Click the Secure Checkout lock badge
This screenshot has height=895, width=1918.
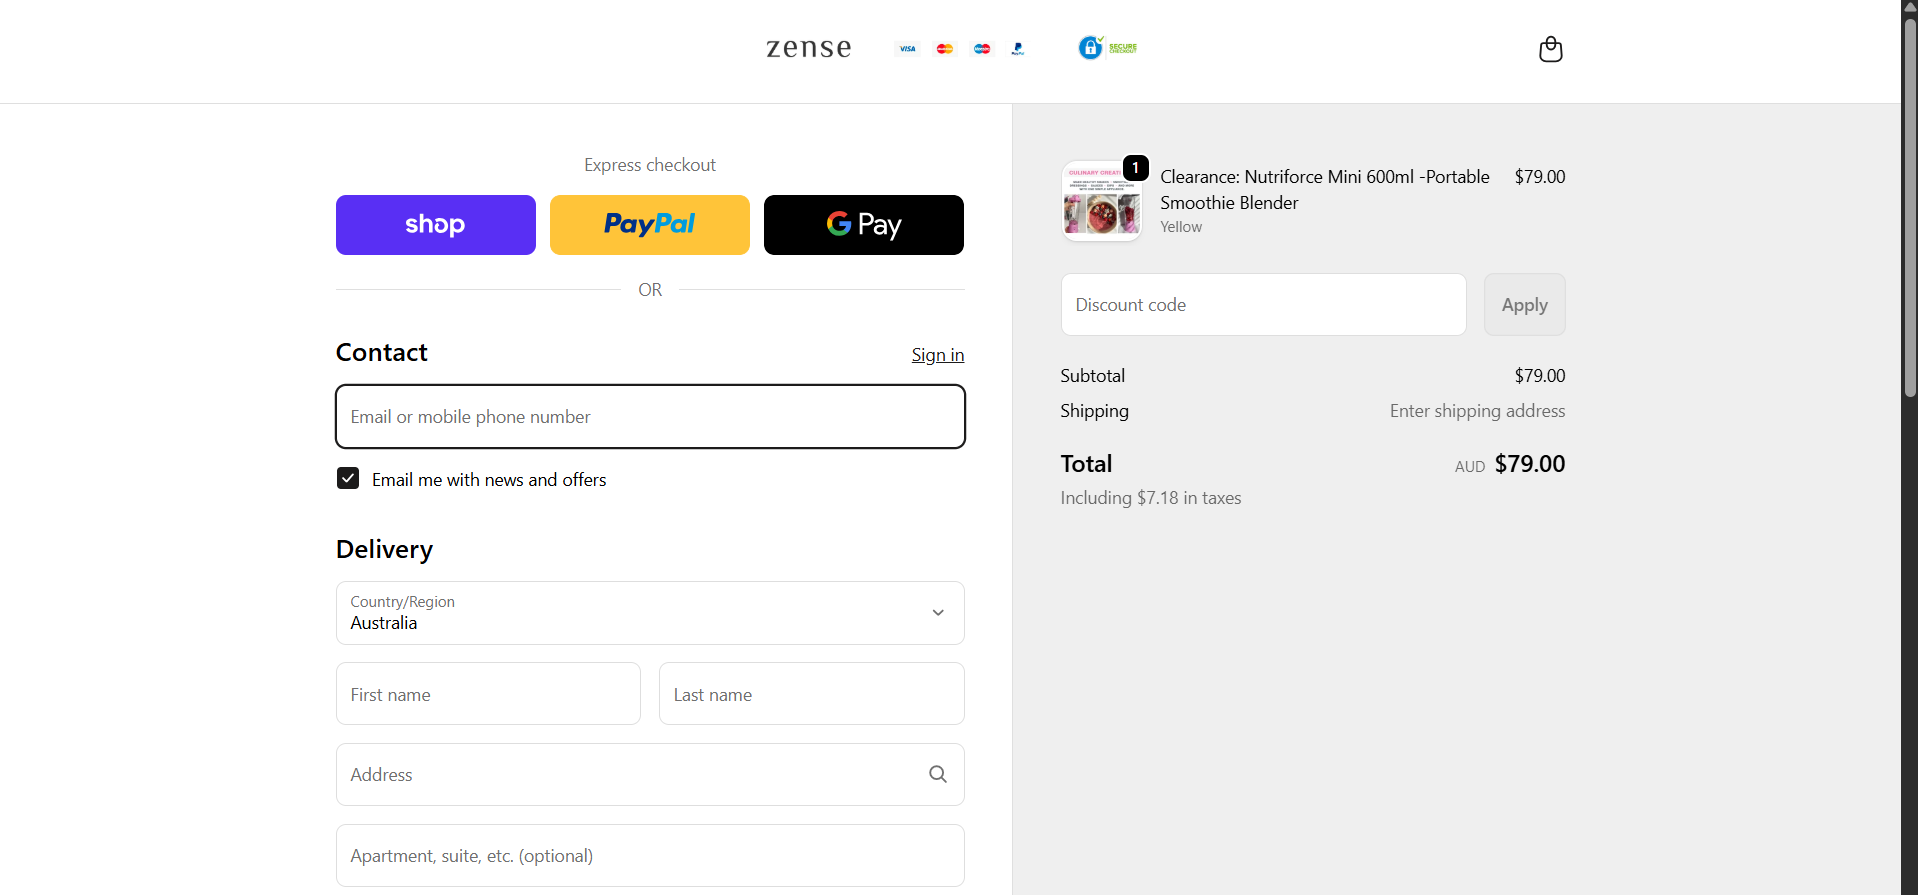click(1108, 47)
